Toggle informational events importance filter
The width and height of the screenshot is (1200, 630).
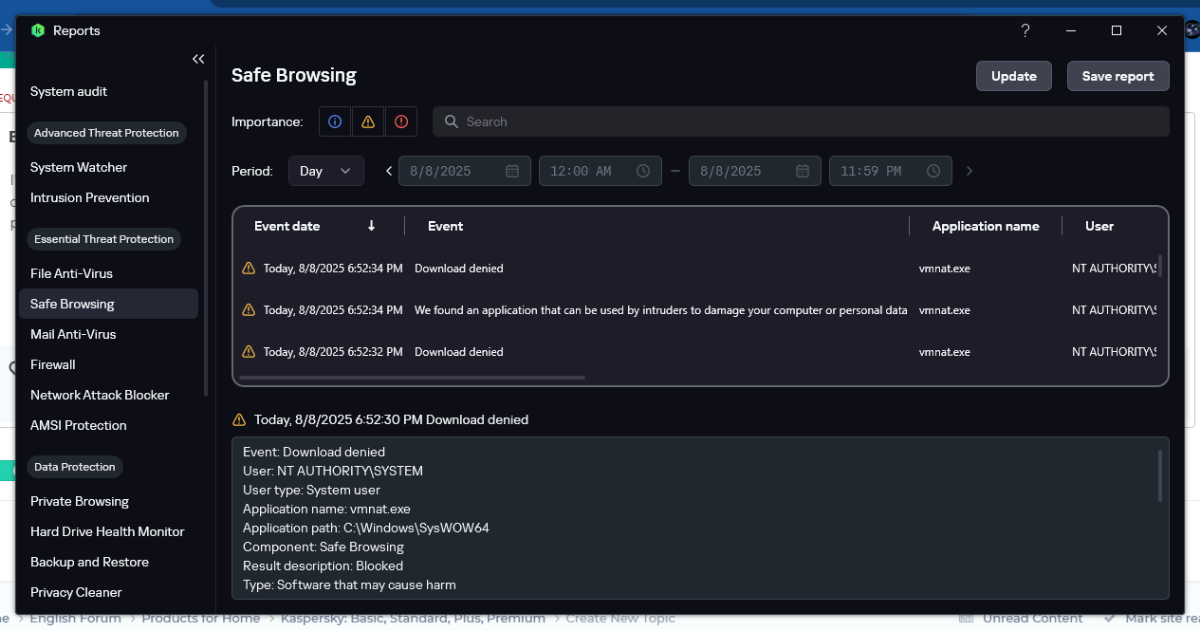point(335,121)
